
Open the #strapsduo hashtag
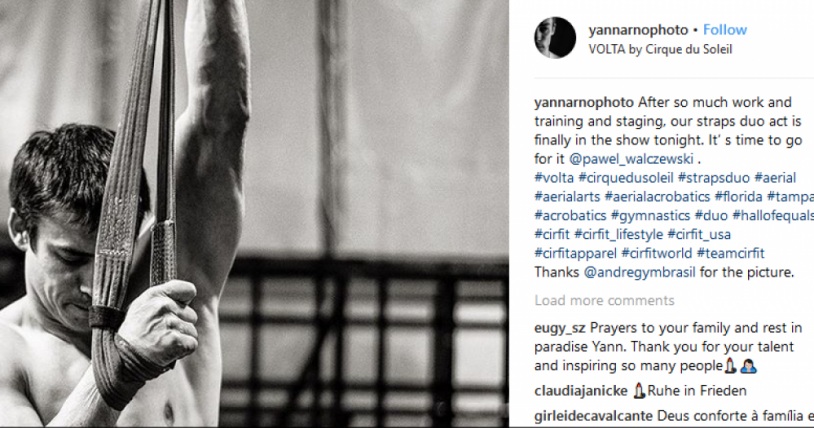coord(714,178)
